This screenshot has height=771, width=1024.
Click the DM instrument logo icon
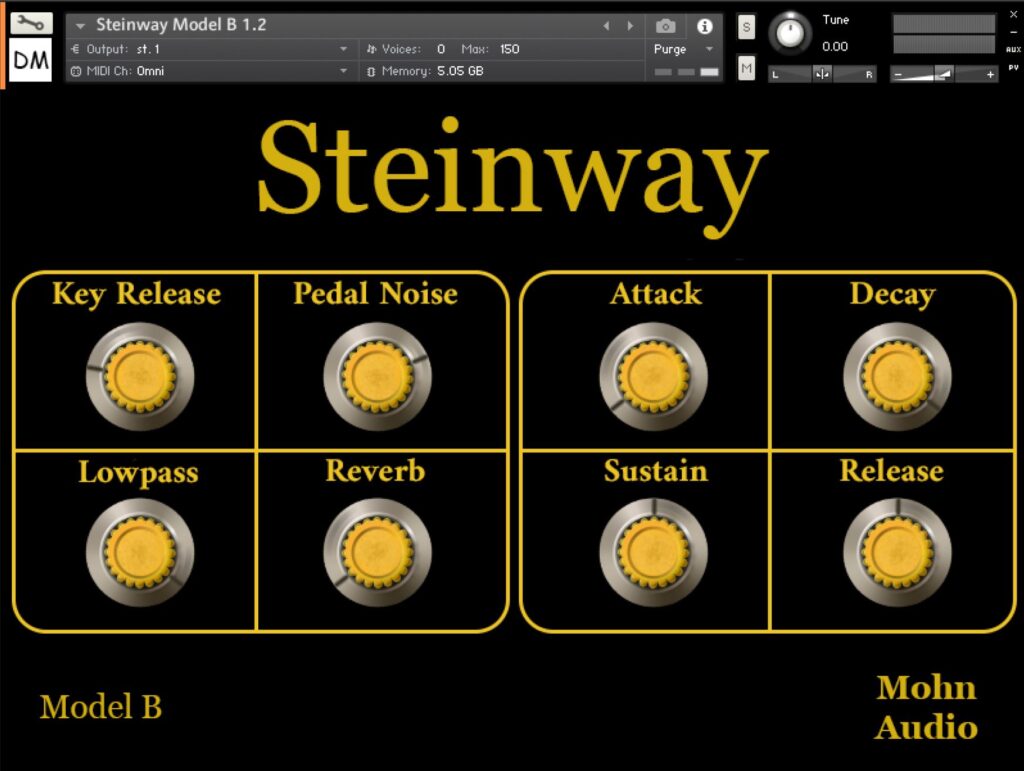(x=31, y=60)
